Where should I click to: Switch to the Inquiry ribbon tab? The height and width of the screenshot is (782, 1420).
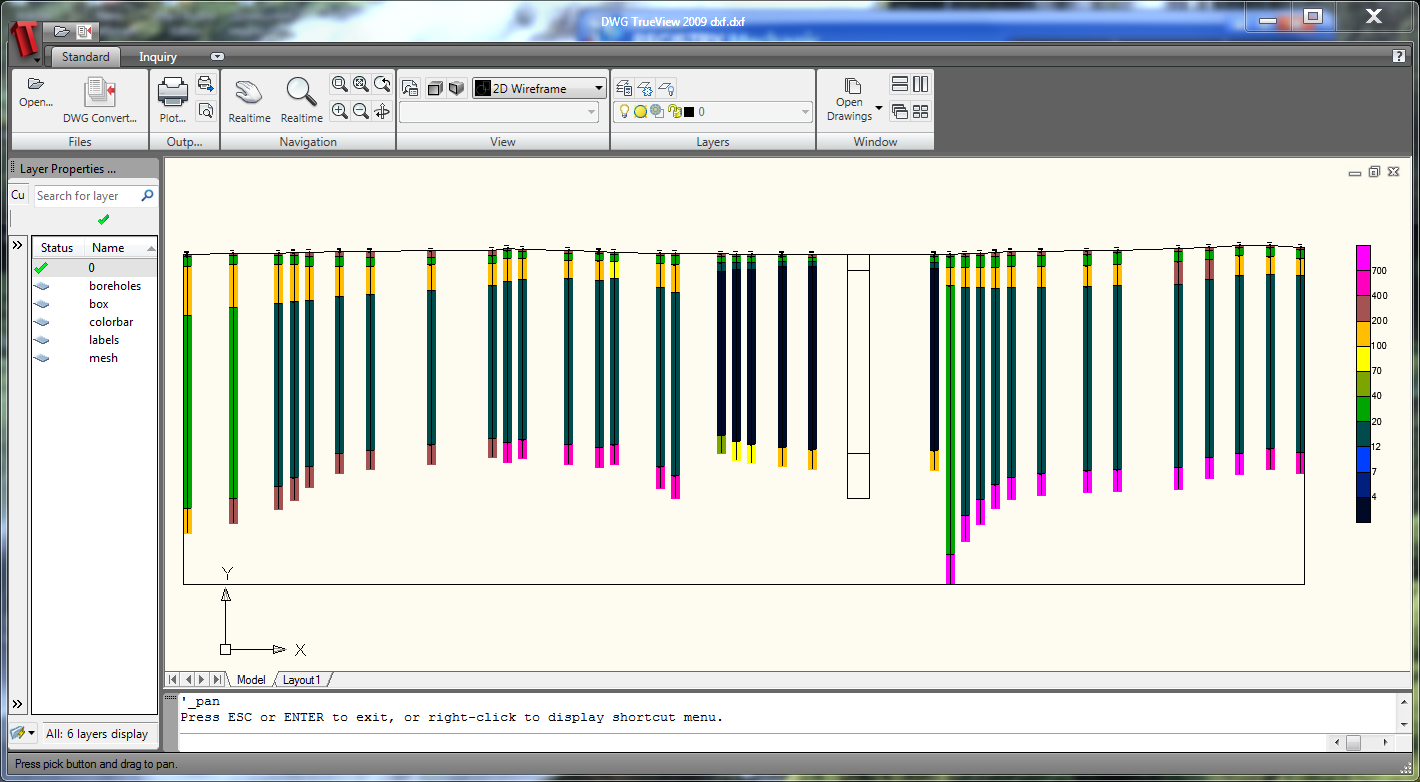click(158, 57)
